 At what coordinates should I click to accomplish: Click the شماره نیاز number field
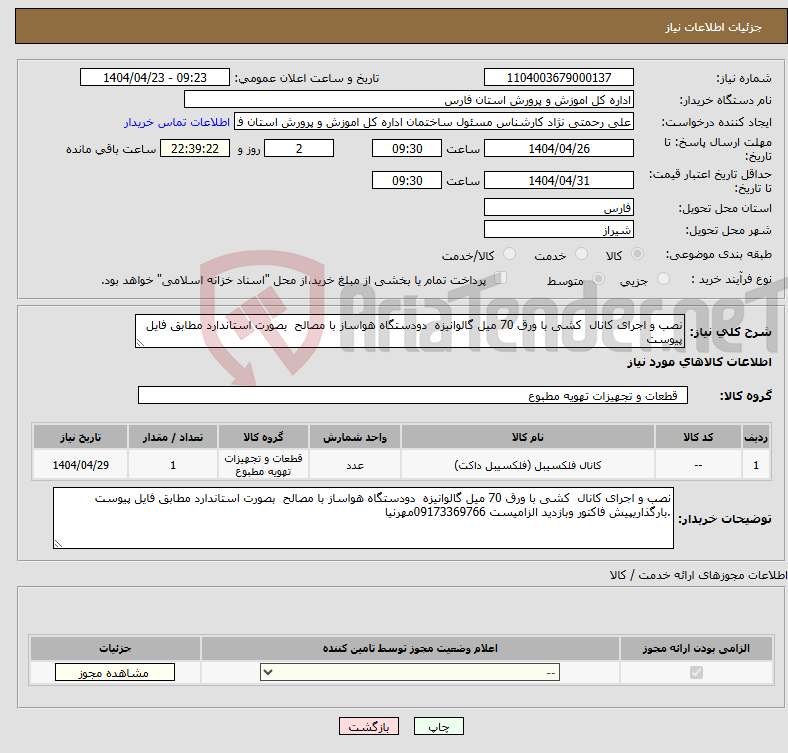tap(558, 77)
